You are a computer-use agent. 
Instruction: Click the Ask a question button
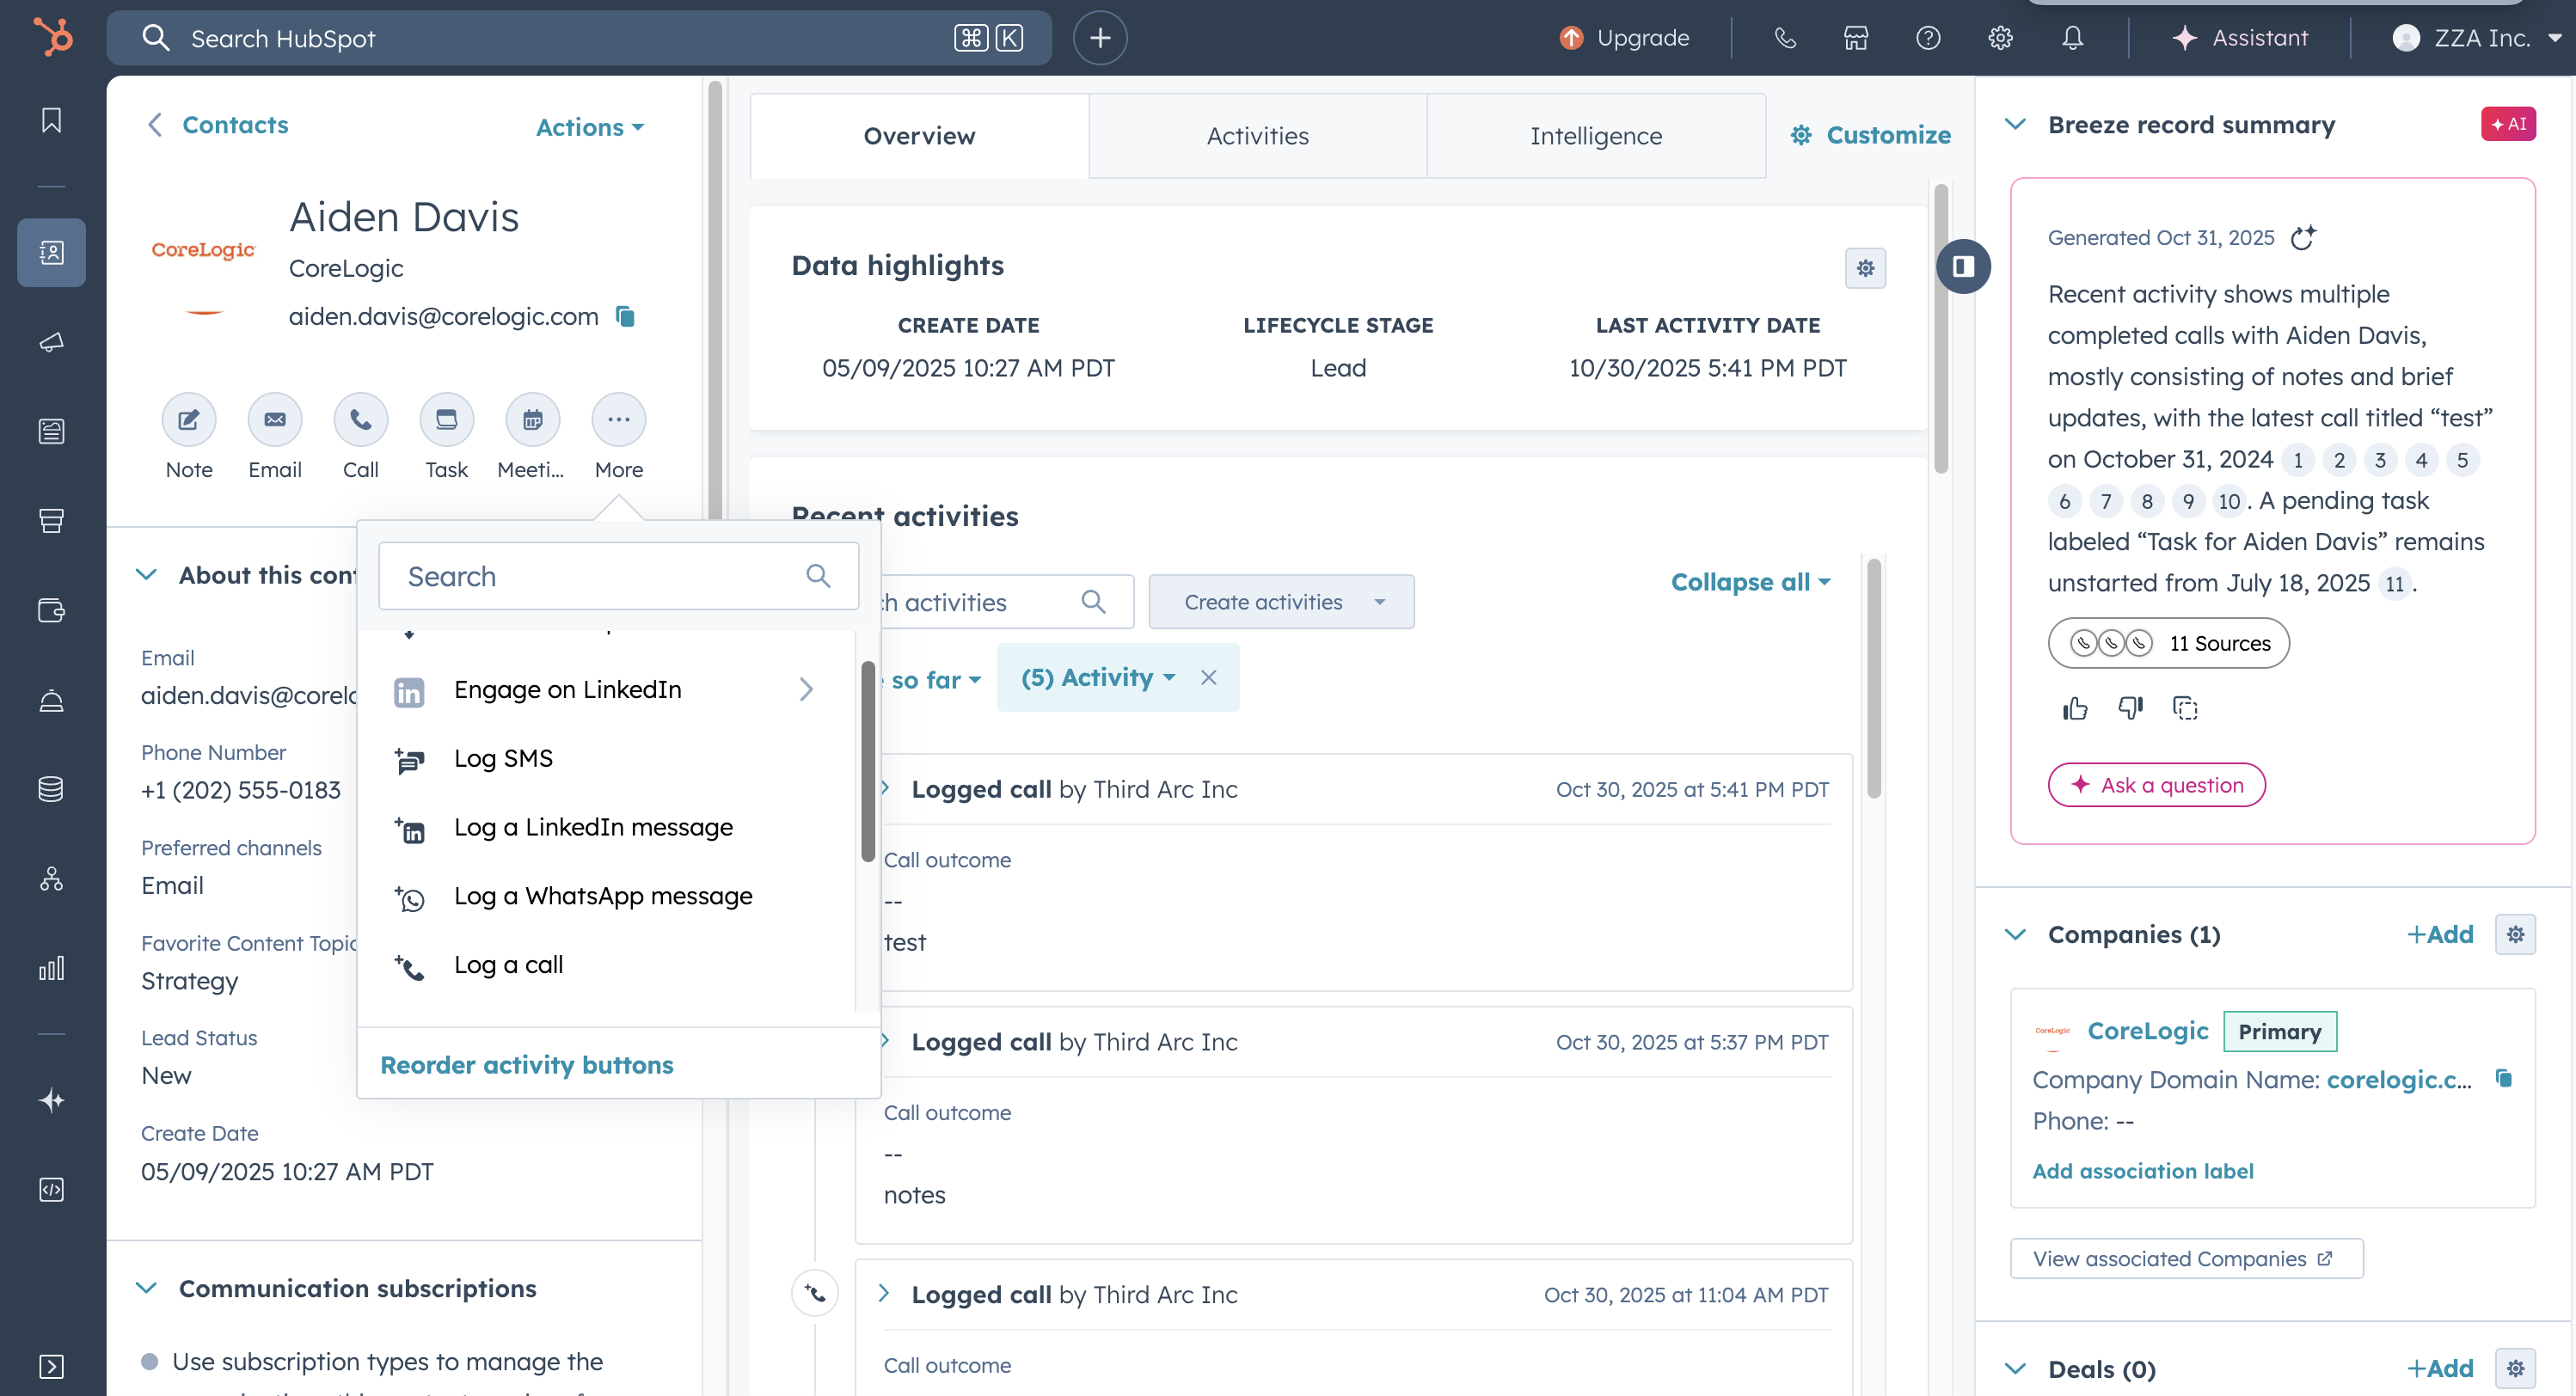pos(2157,785)
